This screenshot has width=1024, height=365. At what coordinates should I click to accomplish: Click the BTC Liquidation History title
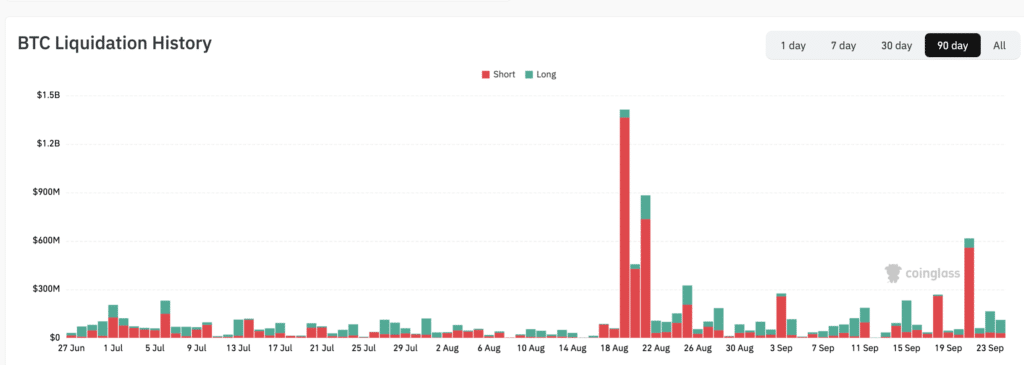pyautogui.click(x=114, y=44)
